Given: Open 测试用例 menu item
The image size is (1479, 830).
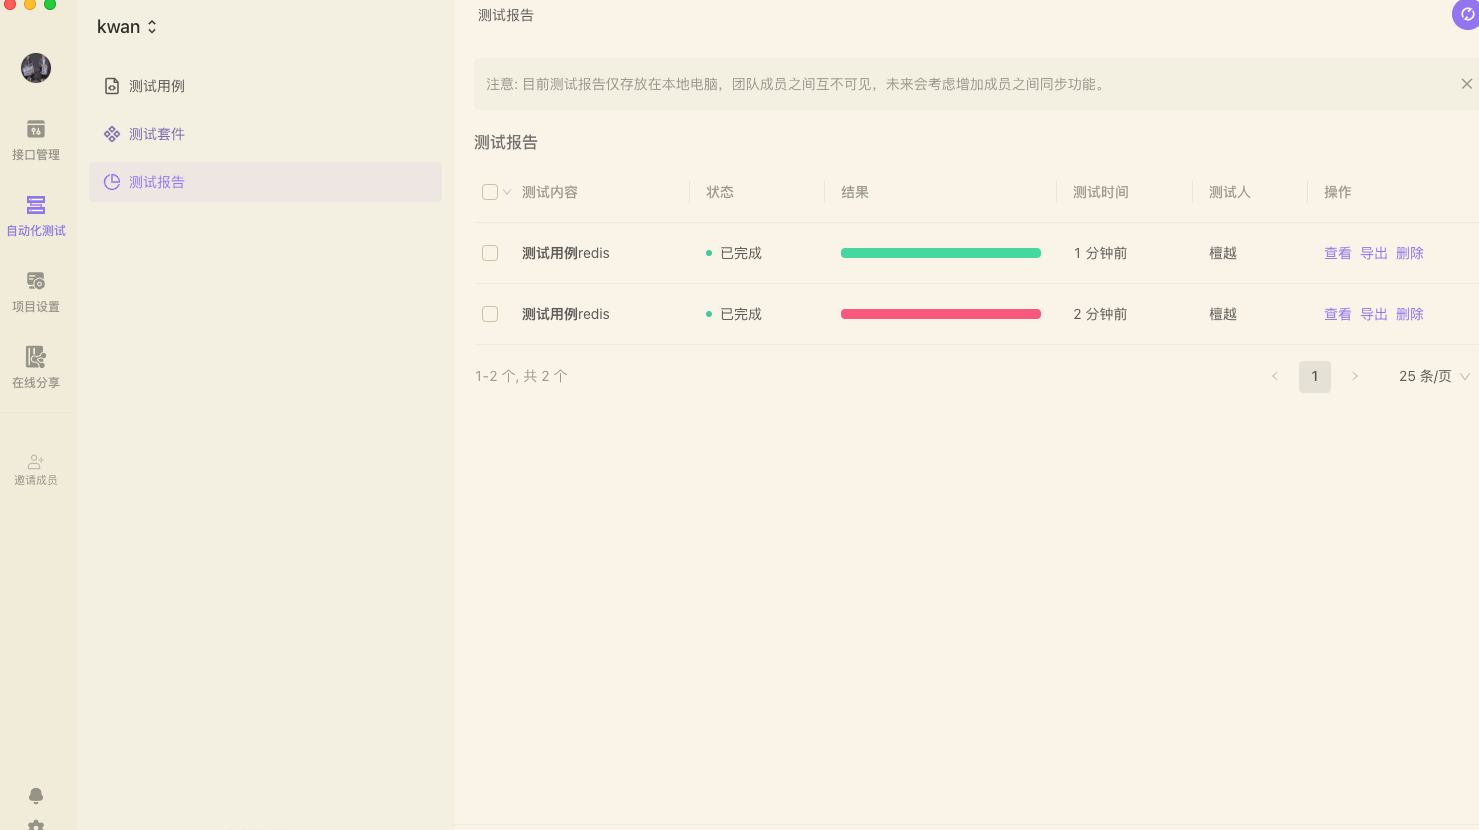Looking at the screenshot, I should [x=265, y=86].
